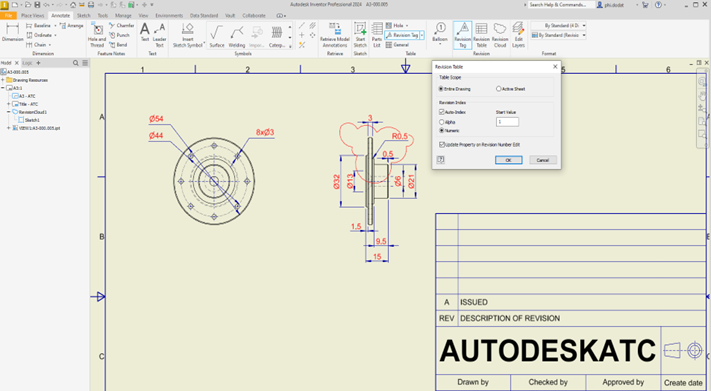This screenshot has width=711, height=391.
Task: Open the model browser hamburger menu
Action: (x=85, y=63)
